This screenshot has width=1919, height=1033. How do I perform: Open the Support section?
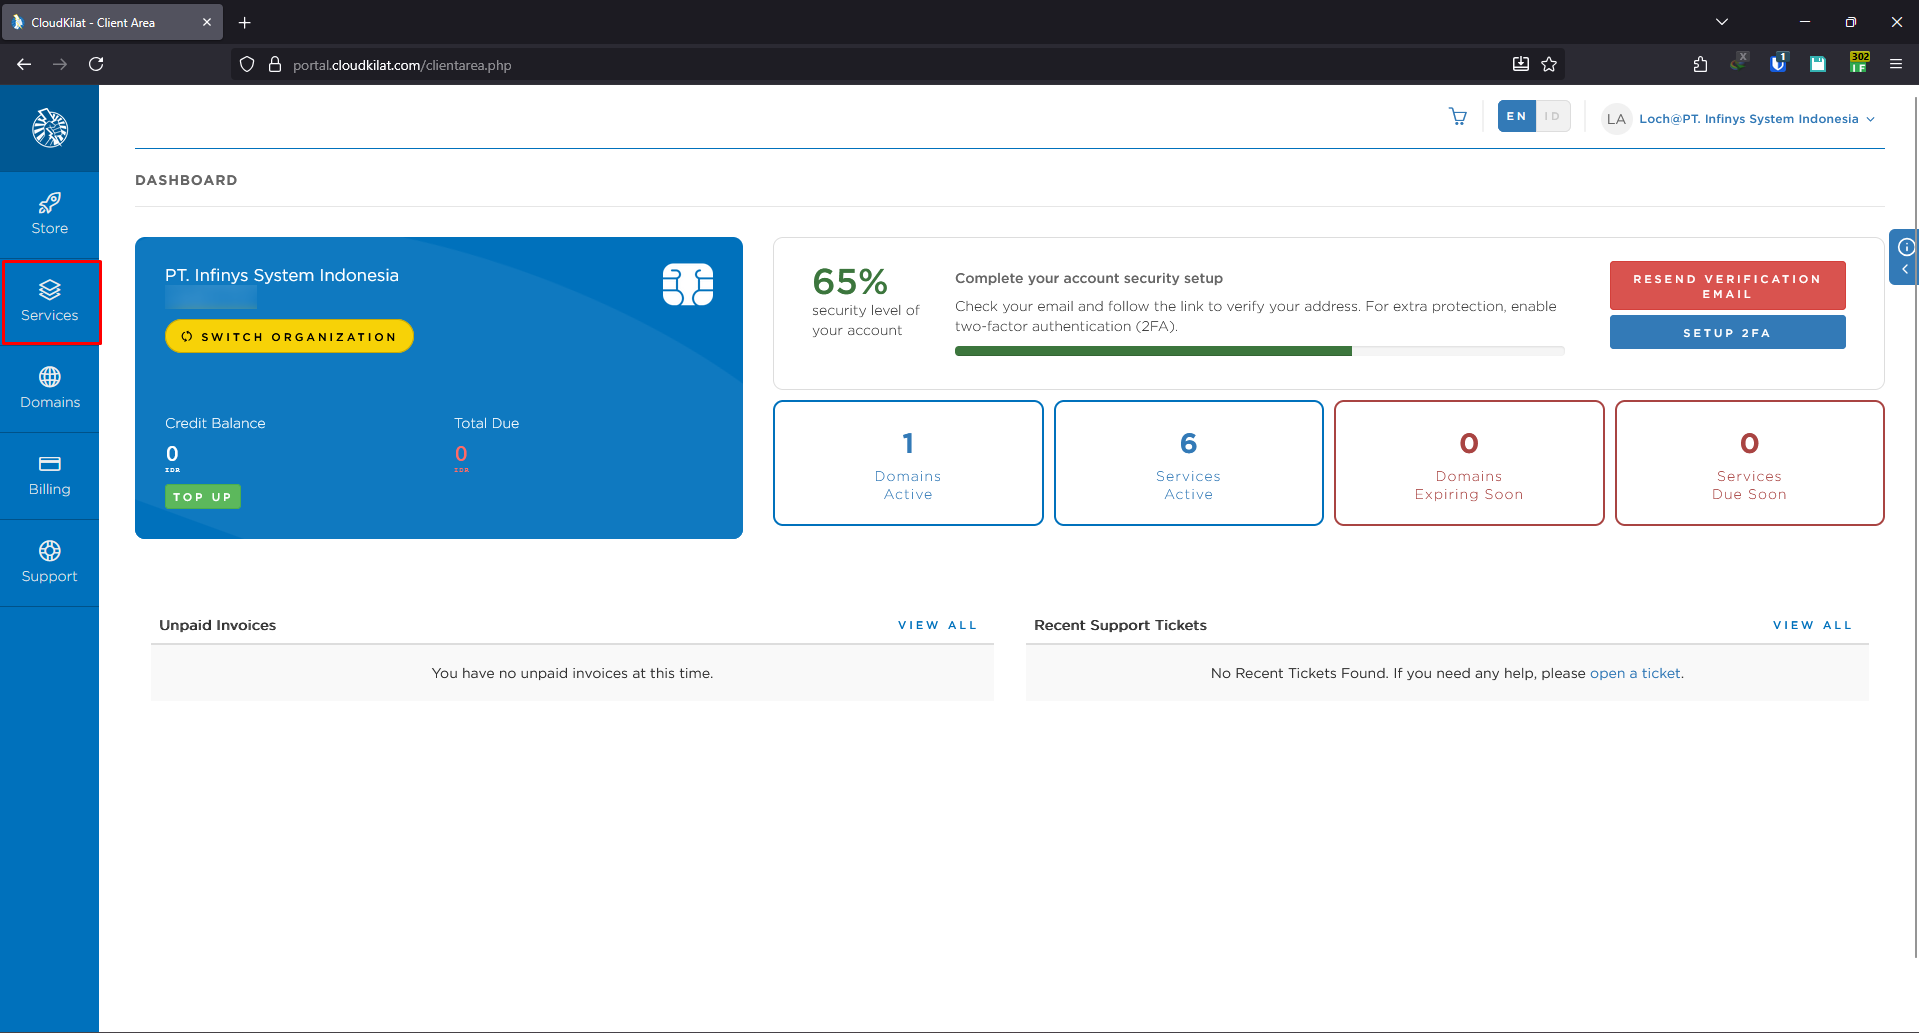49,561
